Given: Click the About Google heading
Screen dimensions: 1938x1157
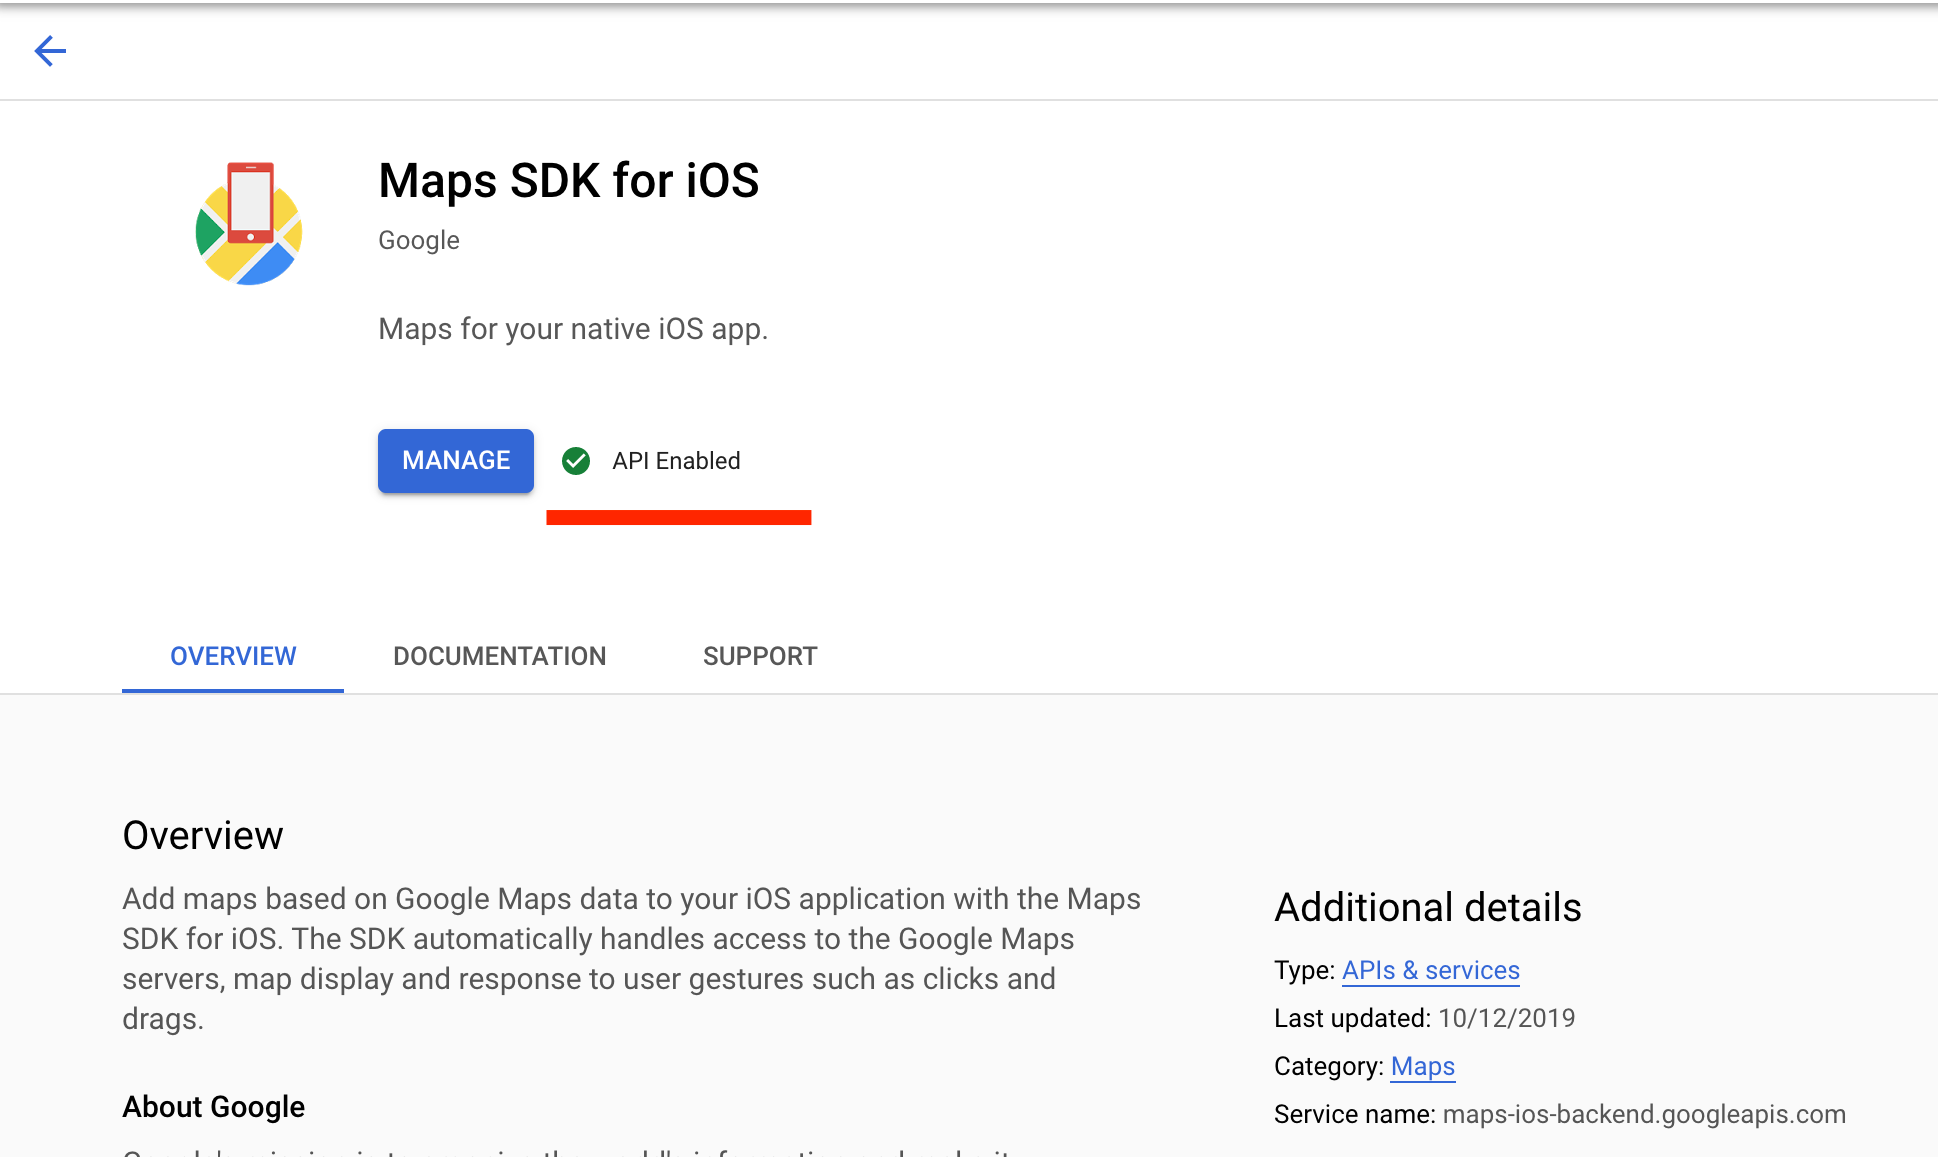Looking at the screenshot, I should pos(213,1107).
